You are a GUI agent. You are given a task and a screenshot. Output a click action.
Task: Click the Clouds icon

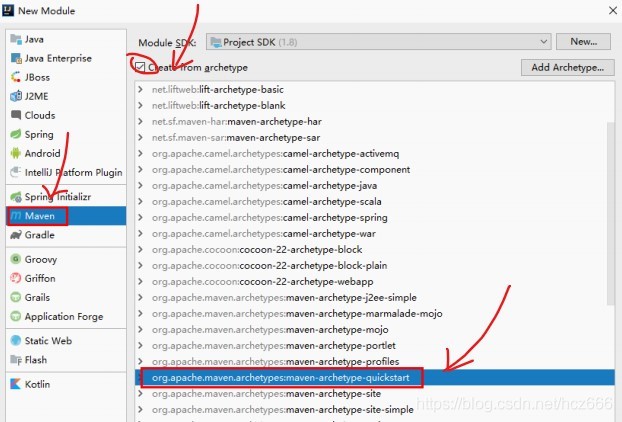(16, 115)
